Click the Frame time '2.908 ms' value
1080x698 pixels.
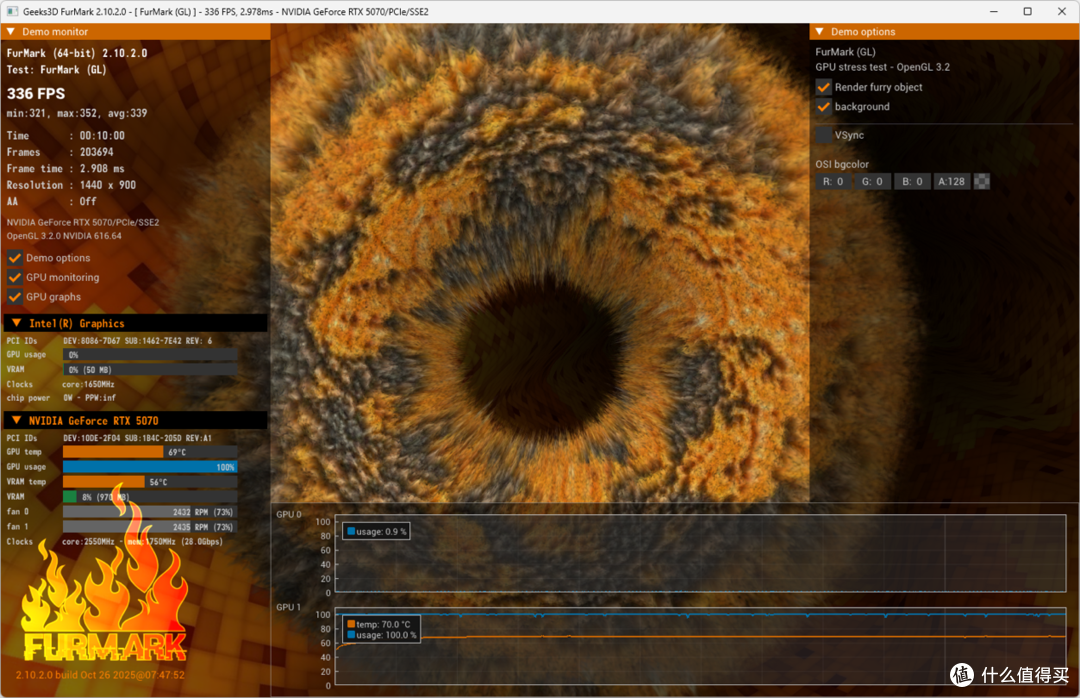pyautogui.click(x=102, y=169)
